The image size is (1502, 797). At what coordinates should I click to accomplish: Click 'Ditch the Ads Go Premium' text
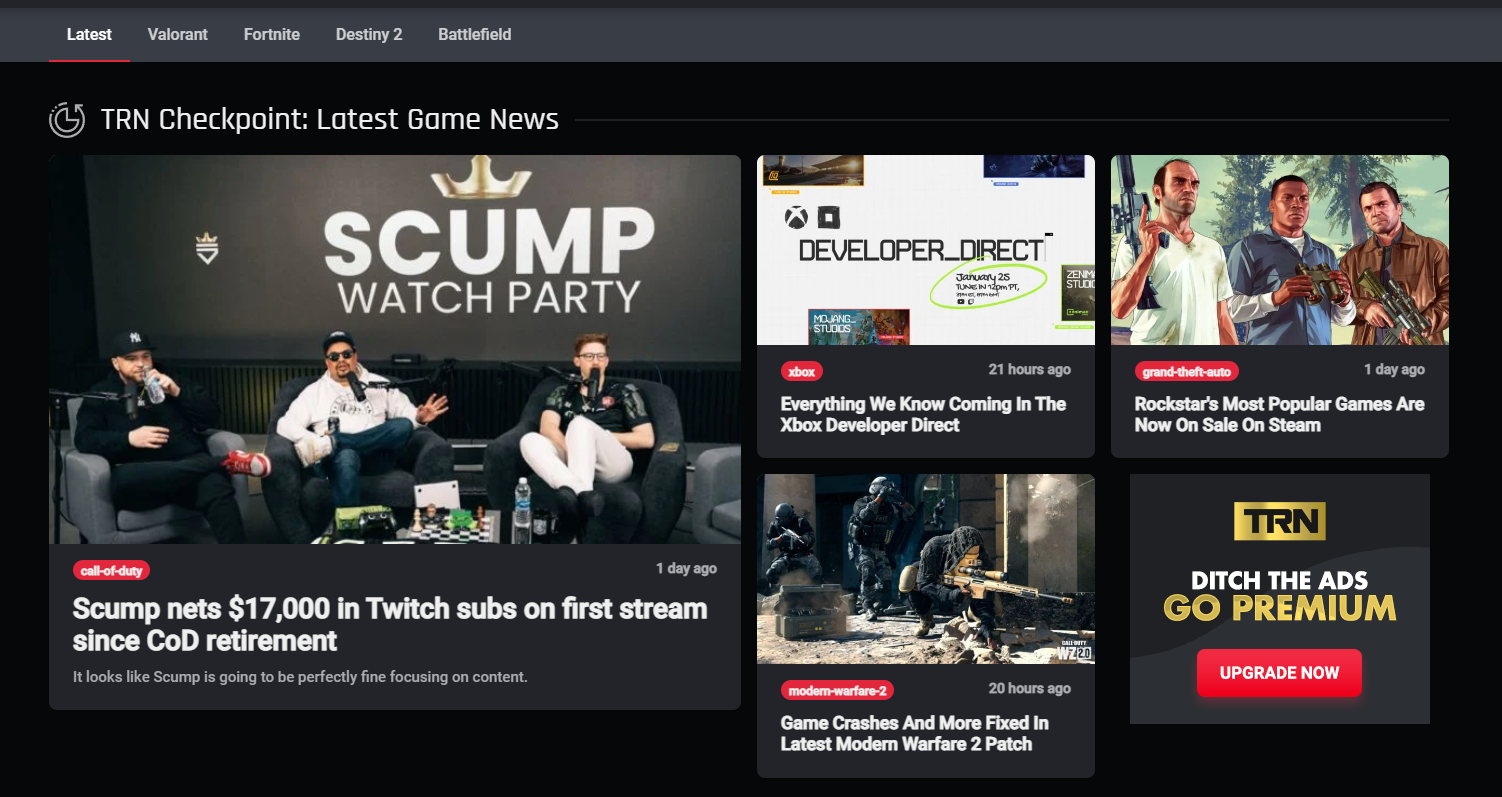click(x=1279, y=596)
